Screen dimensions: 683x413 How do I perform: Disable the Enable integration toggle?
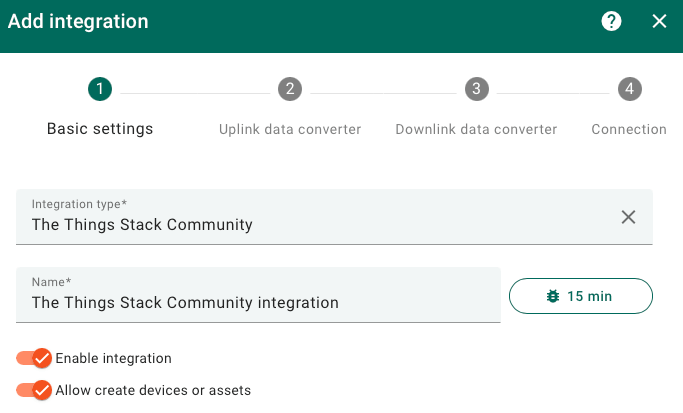34,358
